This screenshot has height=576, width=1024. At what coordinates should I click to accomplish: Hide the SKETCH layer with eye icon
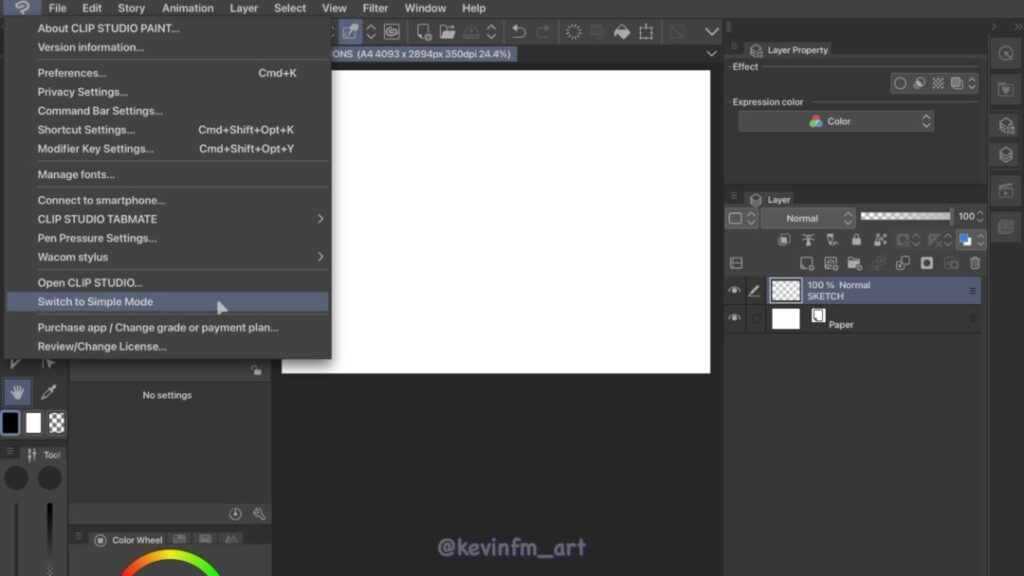click(x=734, y=291)
